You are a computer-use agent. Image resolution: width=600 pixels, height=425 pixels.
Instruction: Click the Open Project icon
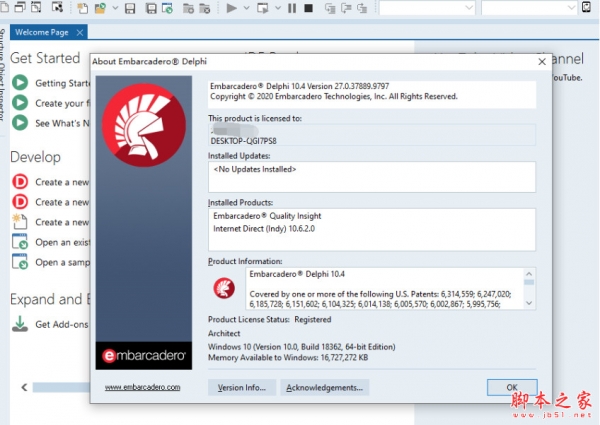coord(167,8)
